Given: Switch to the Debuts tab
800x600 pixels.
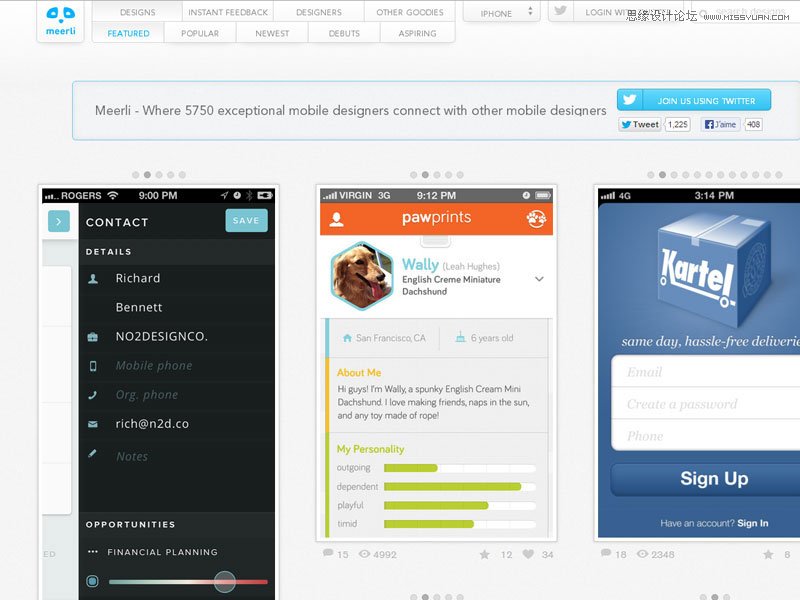Looking at the screenshot, I should tap(344, 33).
